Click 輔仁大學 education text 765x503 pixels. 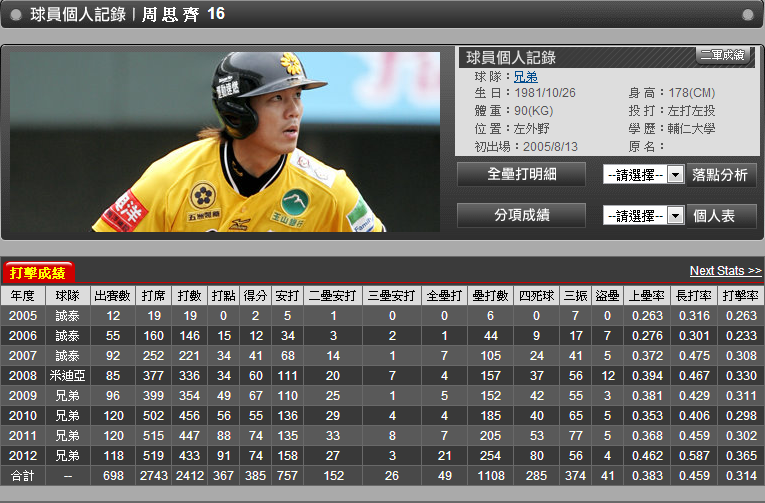coord(691,129)
